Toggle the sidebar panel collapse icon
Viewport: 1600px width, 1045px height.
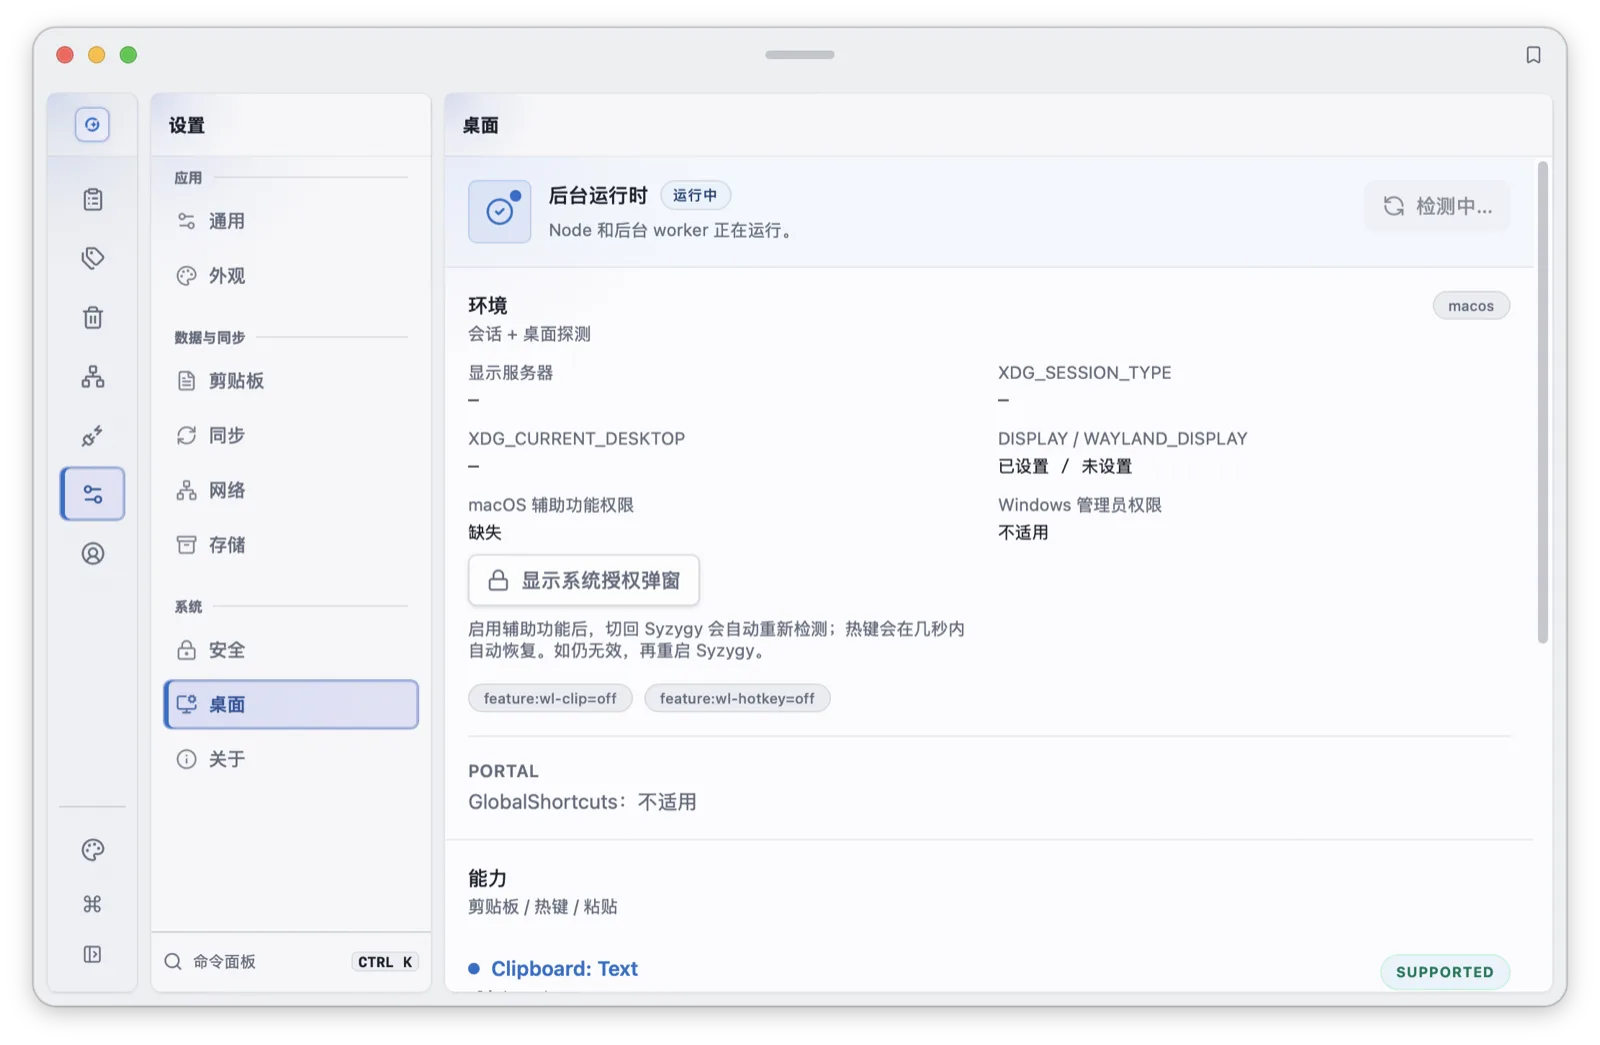(93, 955)
